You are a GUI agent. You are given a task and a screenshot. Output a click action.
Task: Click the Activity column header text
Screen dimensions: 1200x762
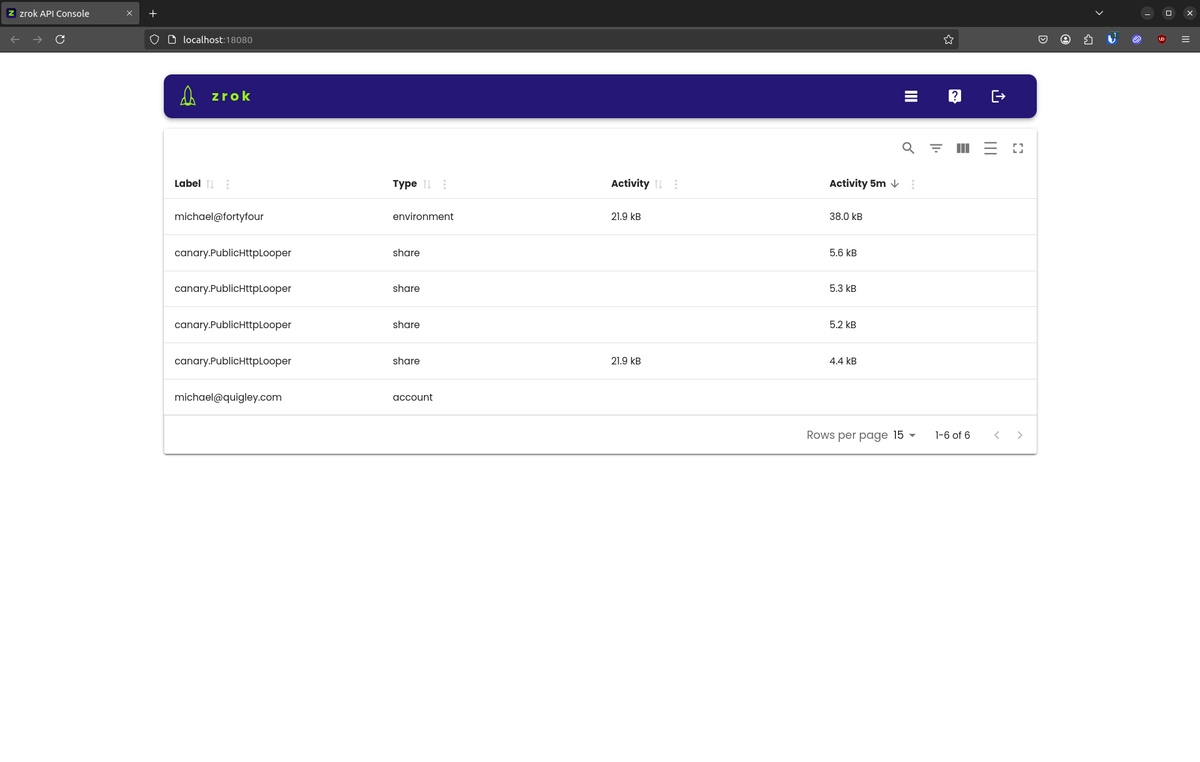(x=630, y=184)
